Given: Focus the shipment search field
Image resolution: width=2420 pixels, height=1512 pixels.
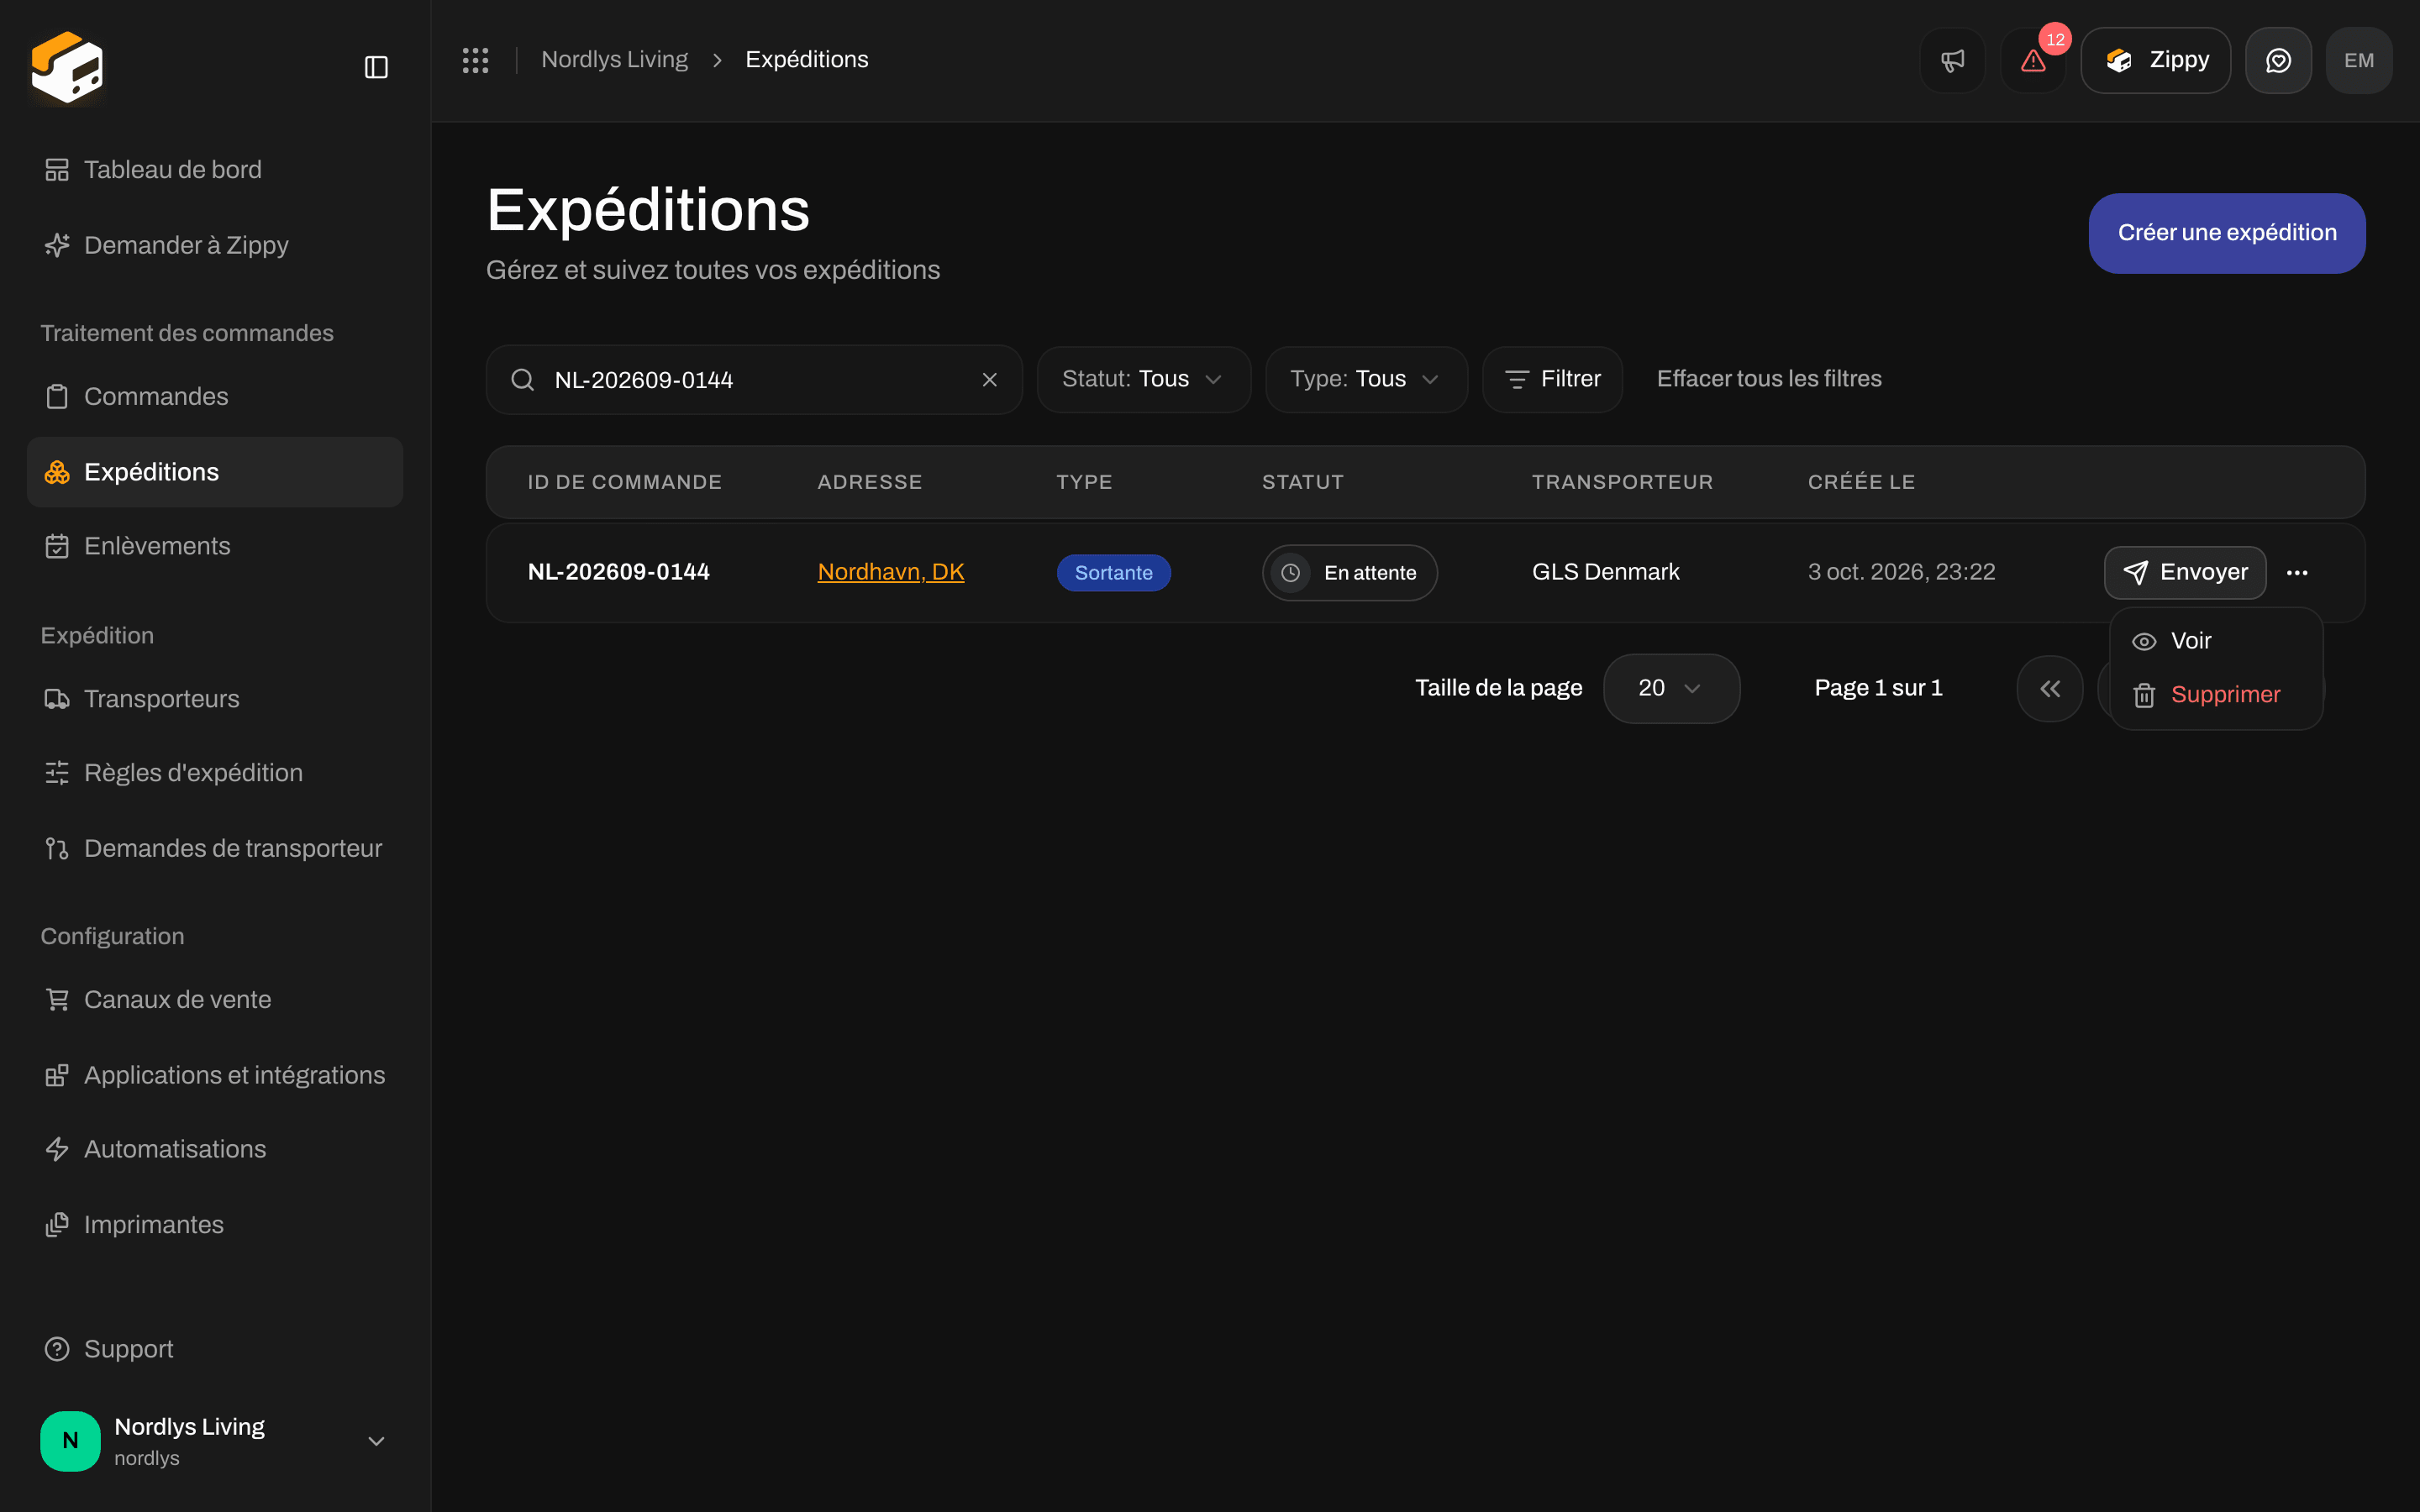Looking at the screenshot, I should (754, 380).
